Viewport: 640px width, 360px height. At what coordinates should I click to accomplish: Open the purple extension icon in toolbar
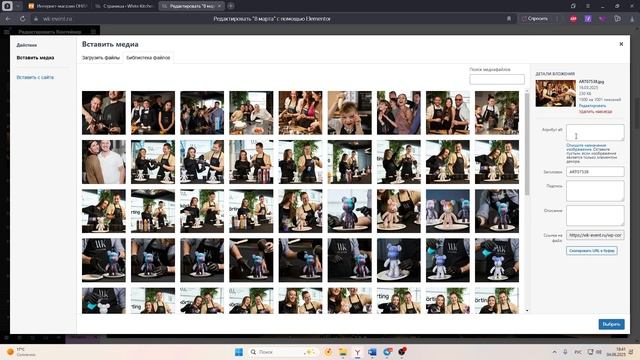point(588,19)
